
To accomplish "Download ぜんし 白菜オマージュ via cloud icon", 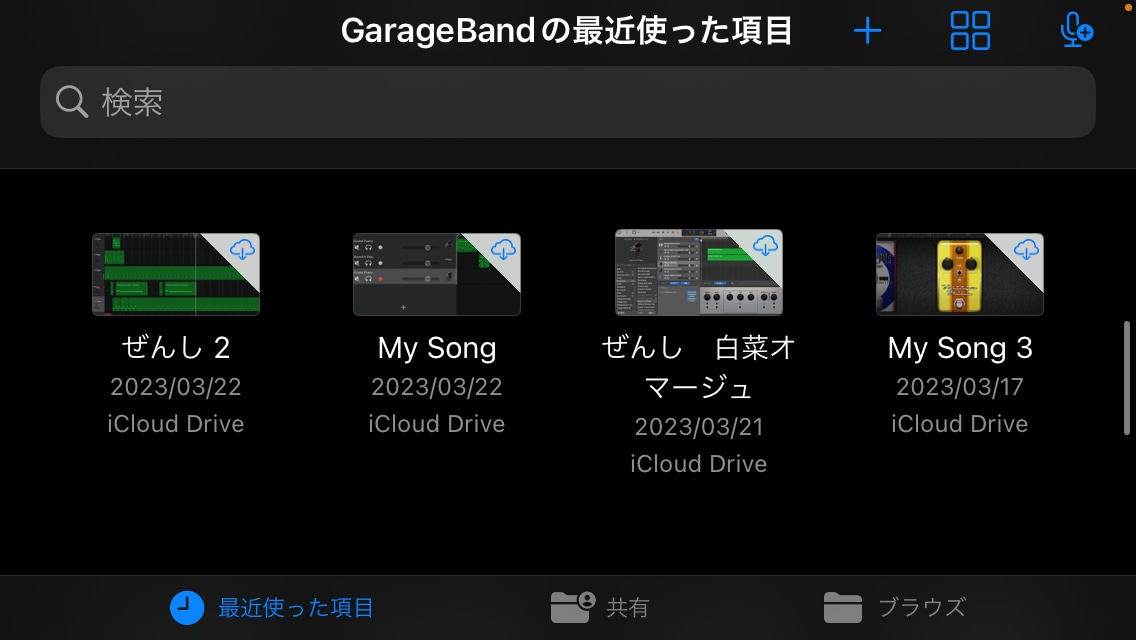I will pos(765,246).
